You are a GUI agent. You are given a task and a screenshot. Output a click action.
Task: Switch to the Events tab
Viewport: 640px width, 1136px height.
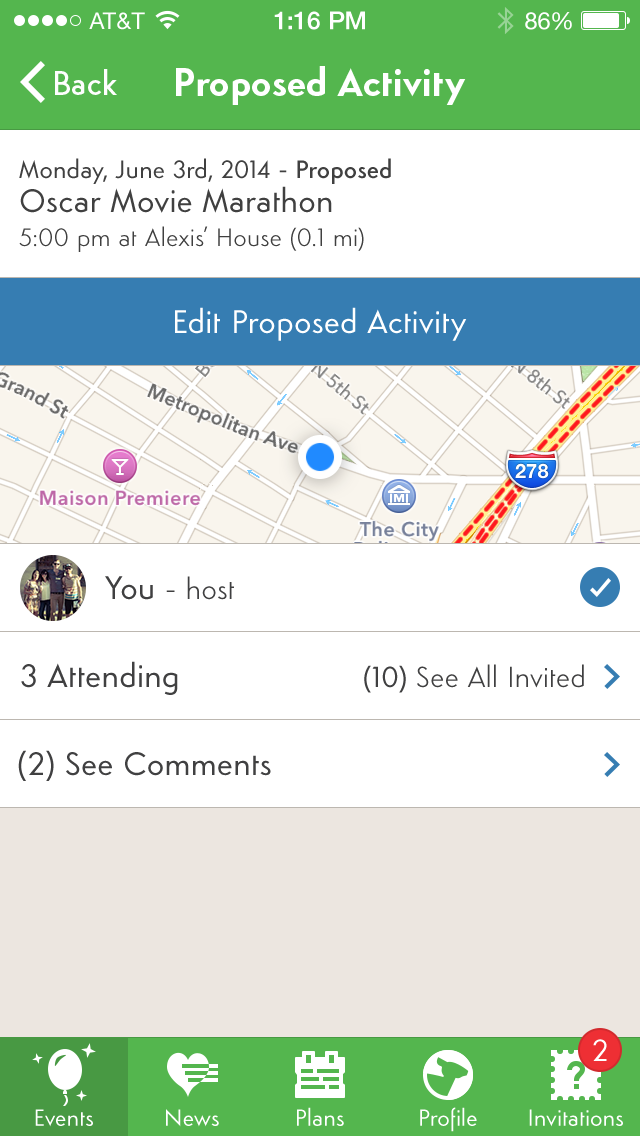pyautogui.click(x=64, y=1086)
